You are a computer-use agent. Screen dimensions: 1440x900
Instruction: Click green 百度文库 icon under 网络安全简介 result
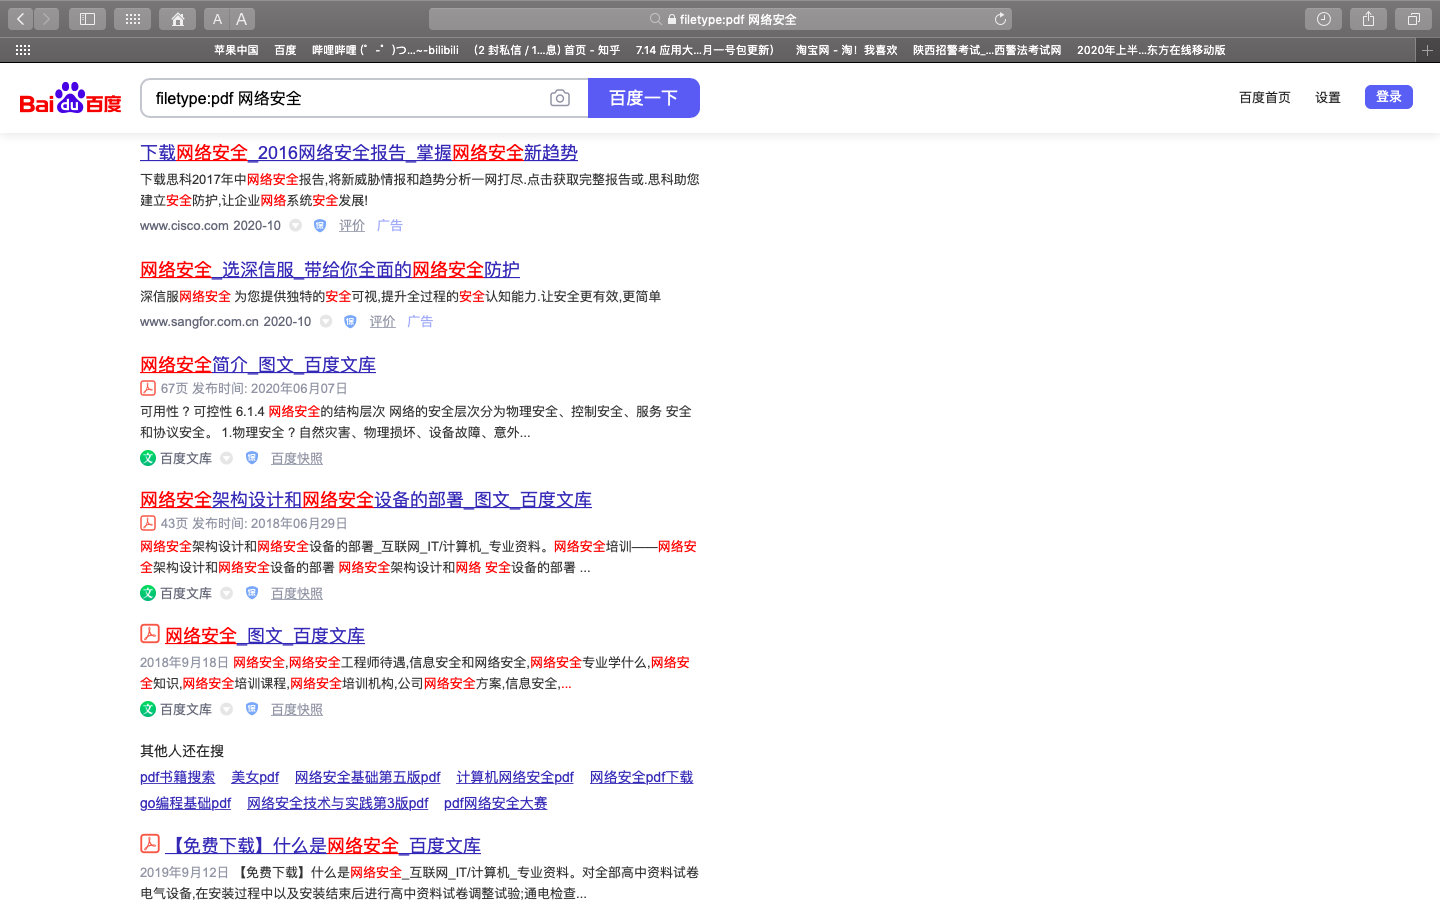tap(148, 458)
